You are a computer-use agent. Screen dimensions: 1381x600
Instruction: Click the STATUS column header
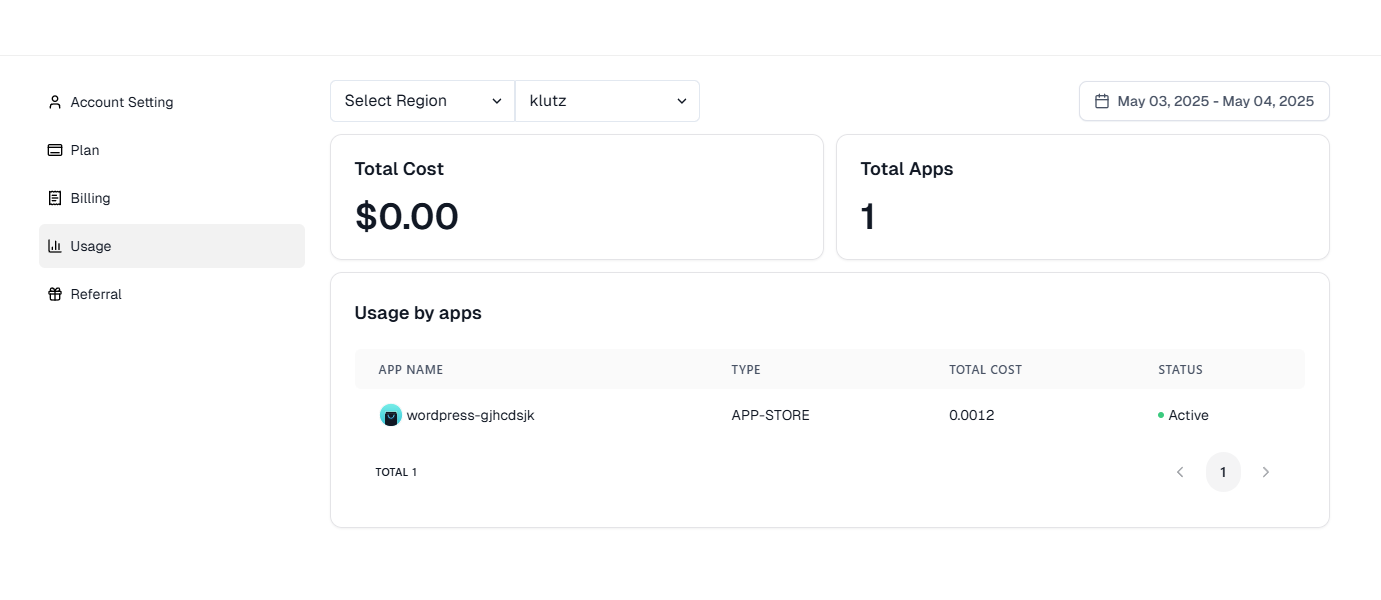(1181, 369)
